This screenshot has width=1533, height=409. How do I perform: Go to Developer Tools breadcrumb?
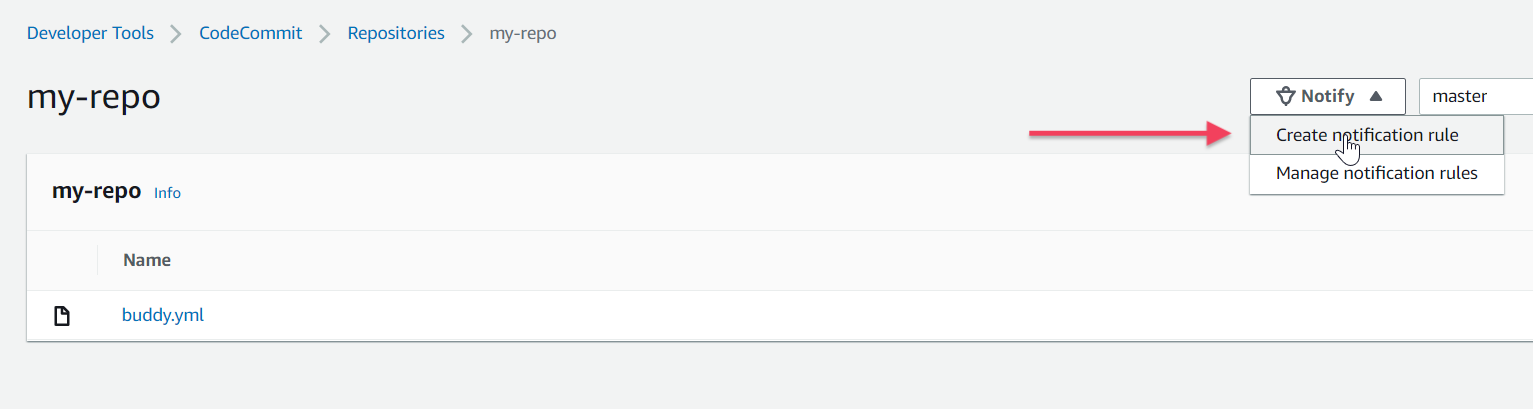[x=90, y=33]
